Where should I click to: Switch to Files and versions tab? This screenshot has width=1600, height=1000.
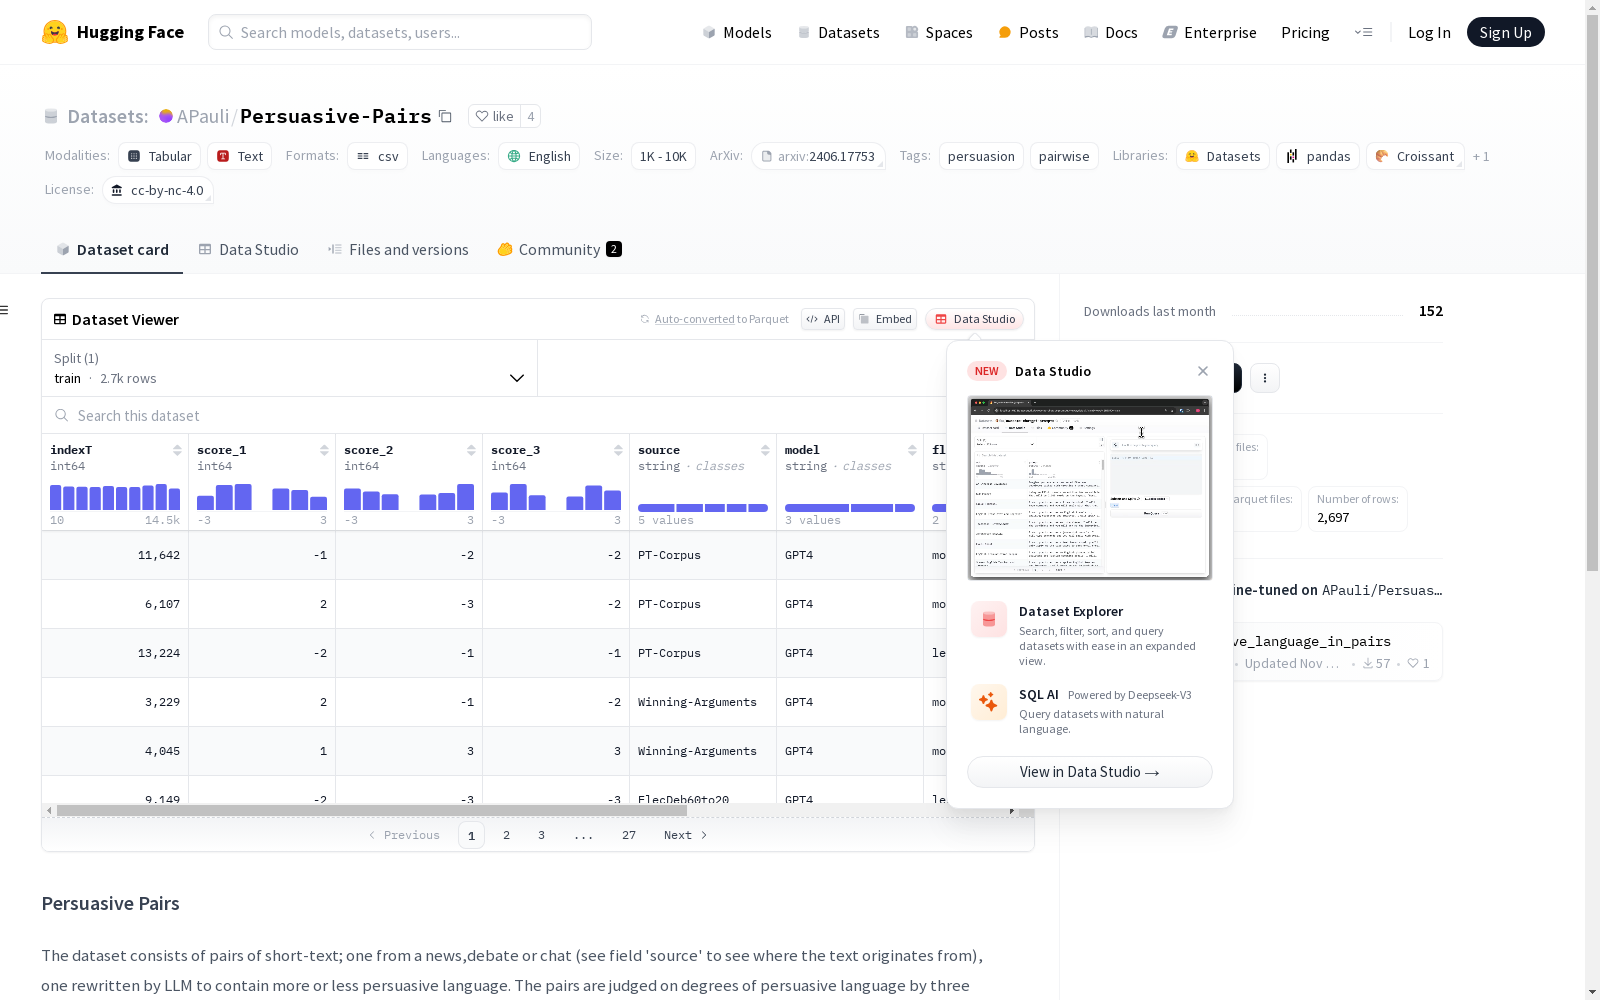pos(398,250)
